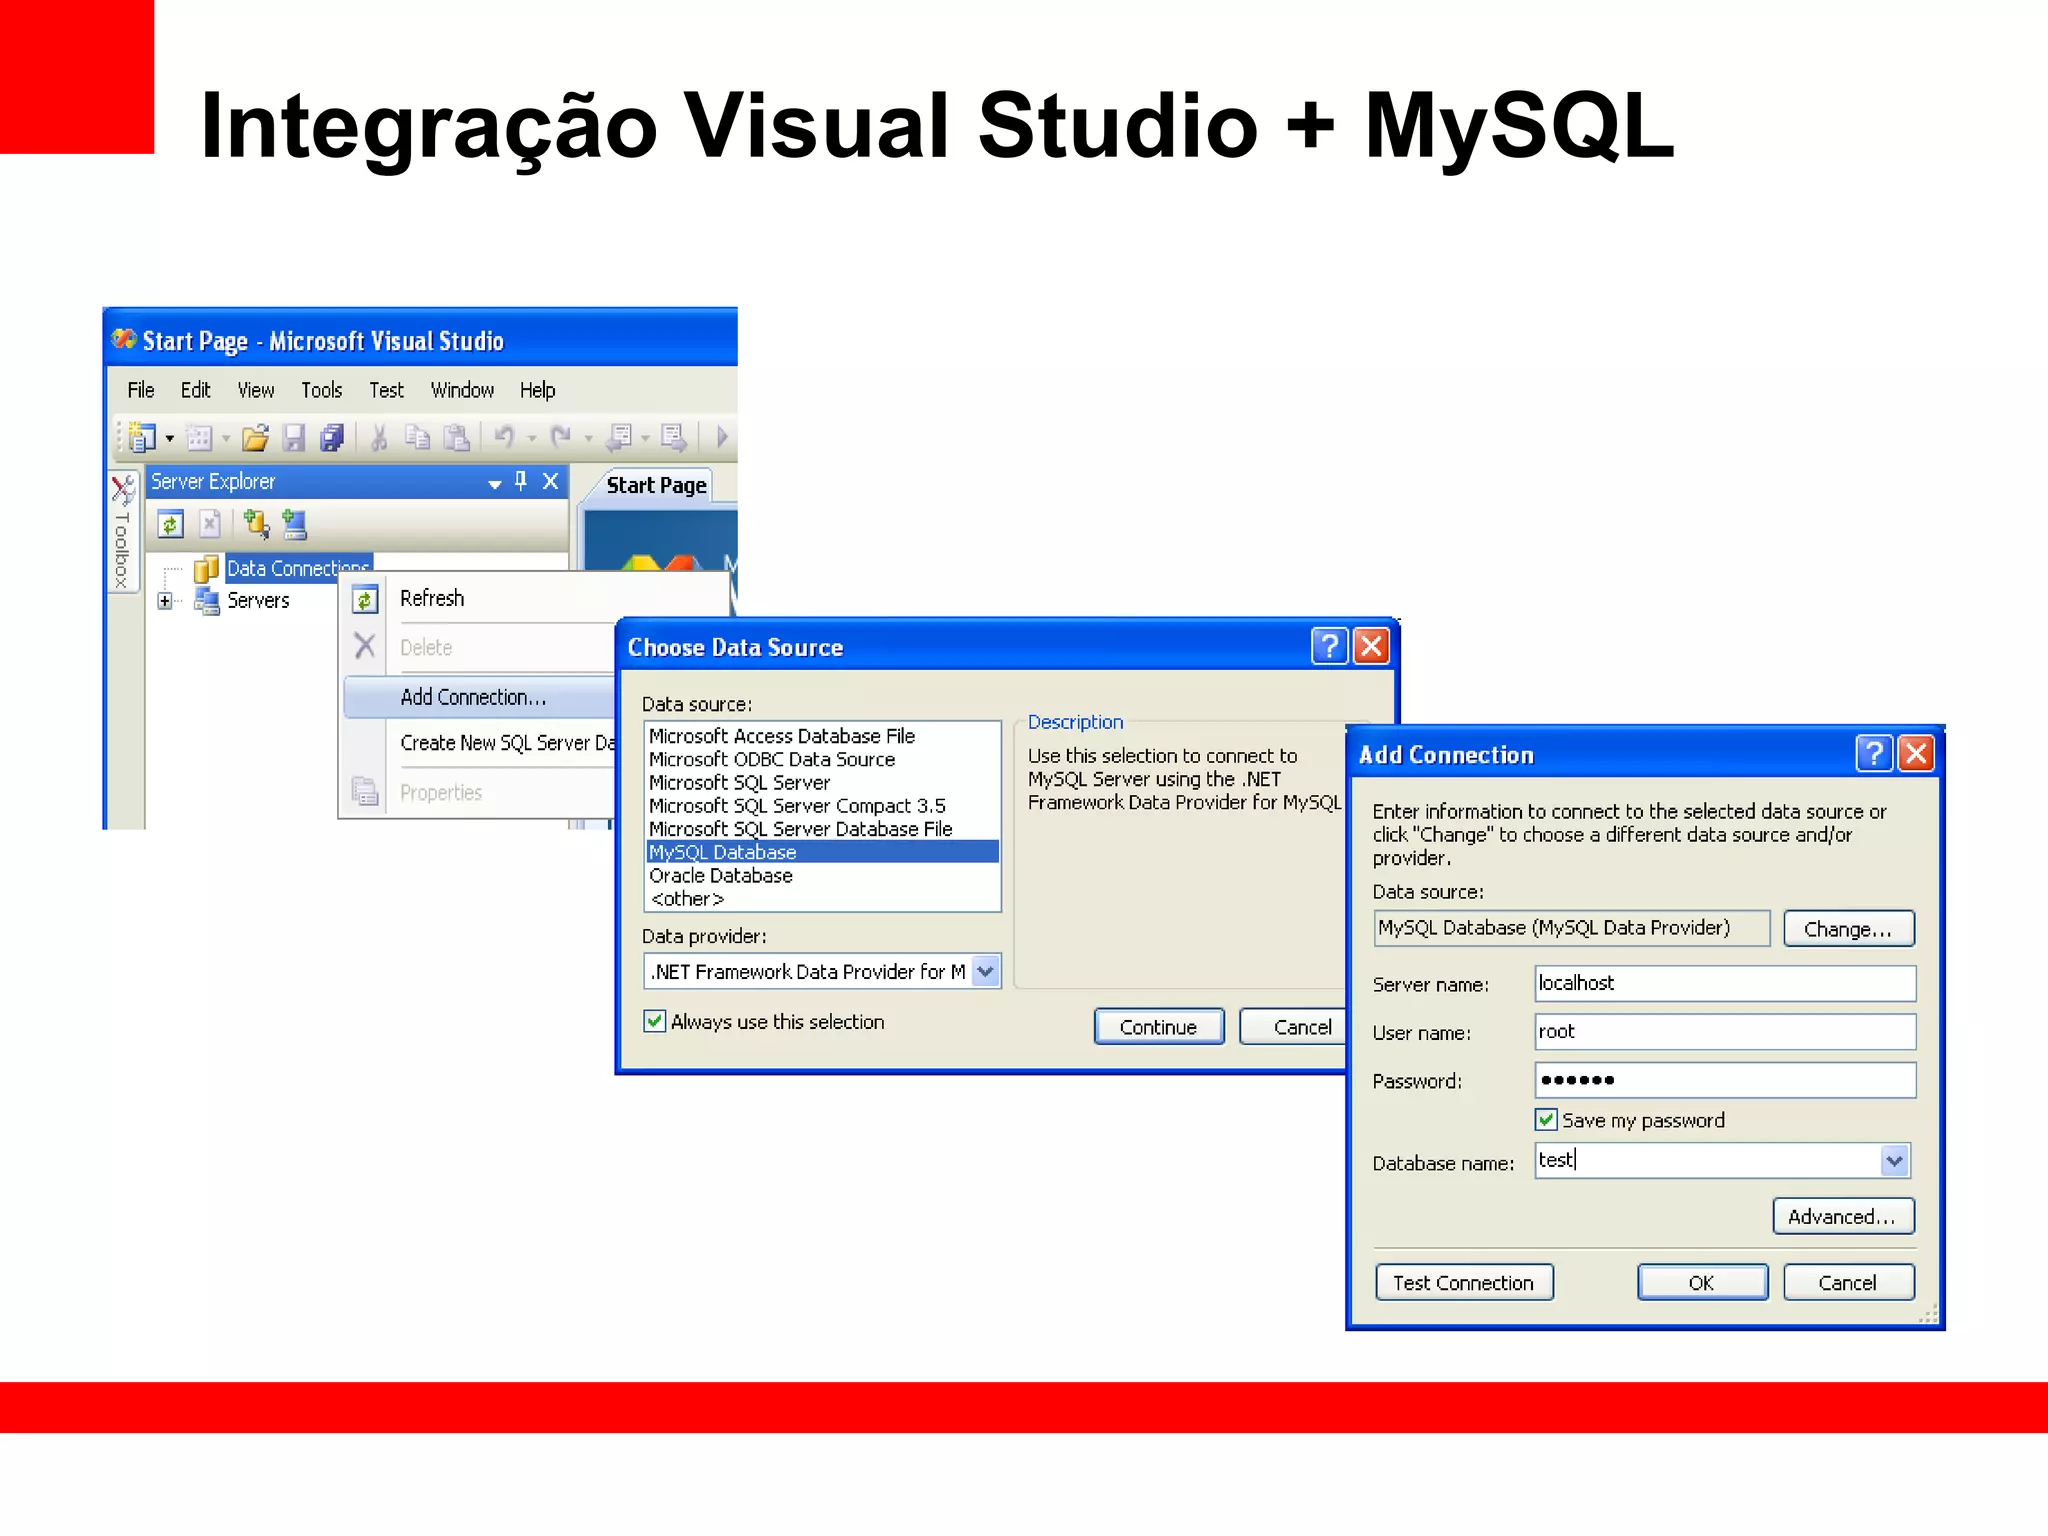This screenshot has width=2048, height=1536.
Task: Click Continue in Choose Data Source
Action: point(1158,1027)
